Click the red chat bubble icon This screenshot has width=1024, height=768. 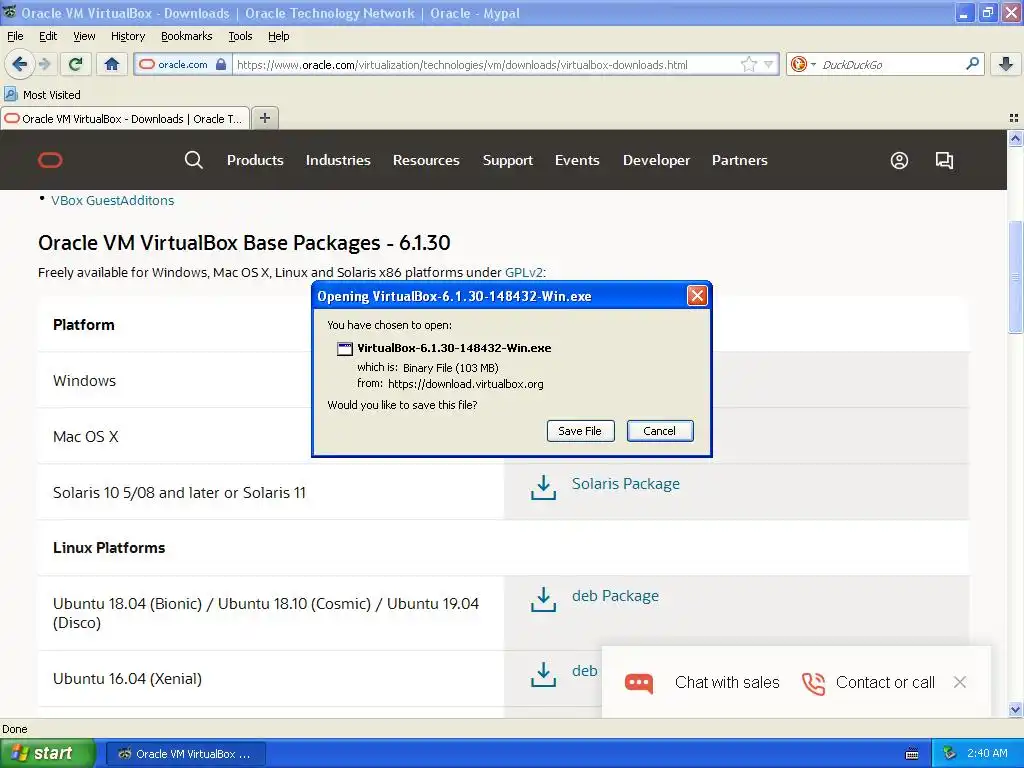(639, 683)
